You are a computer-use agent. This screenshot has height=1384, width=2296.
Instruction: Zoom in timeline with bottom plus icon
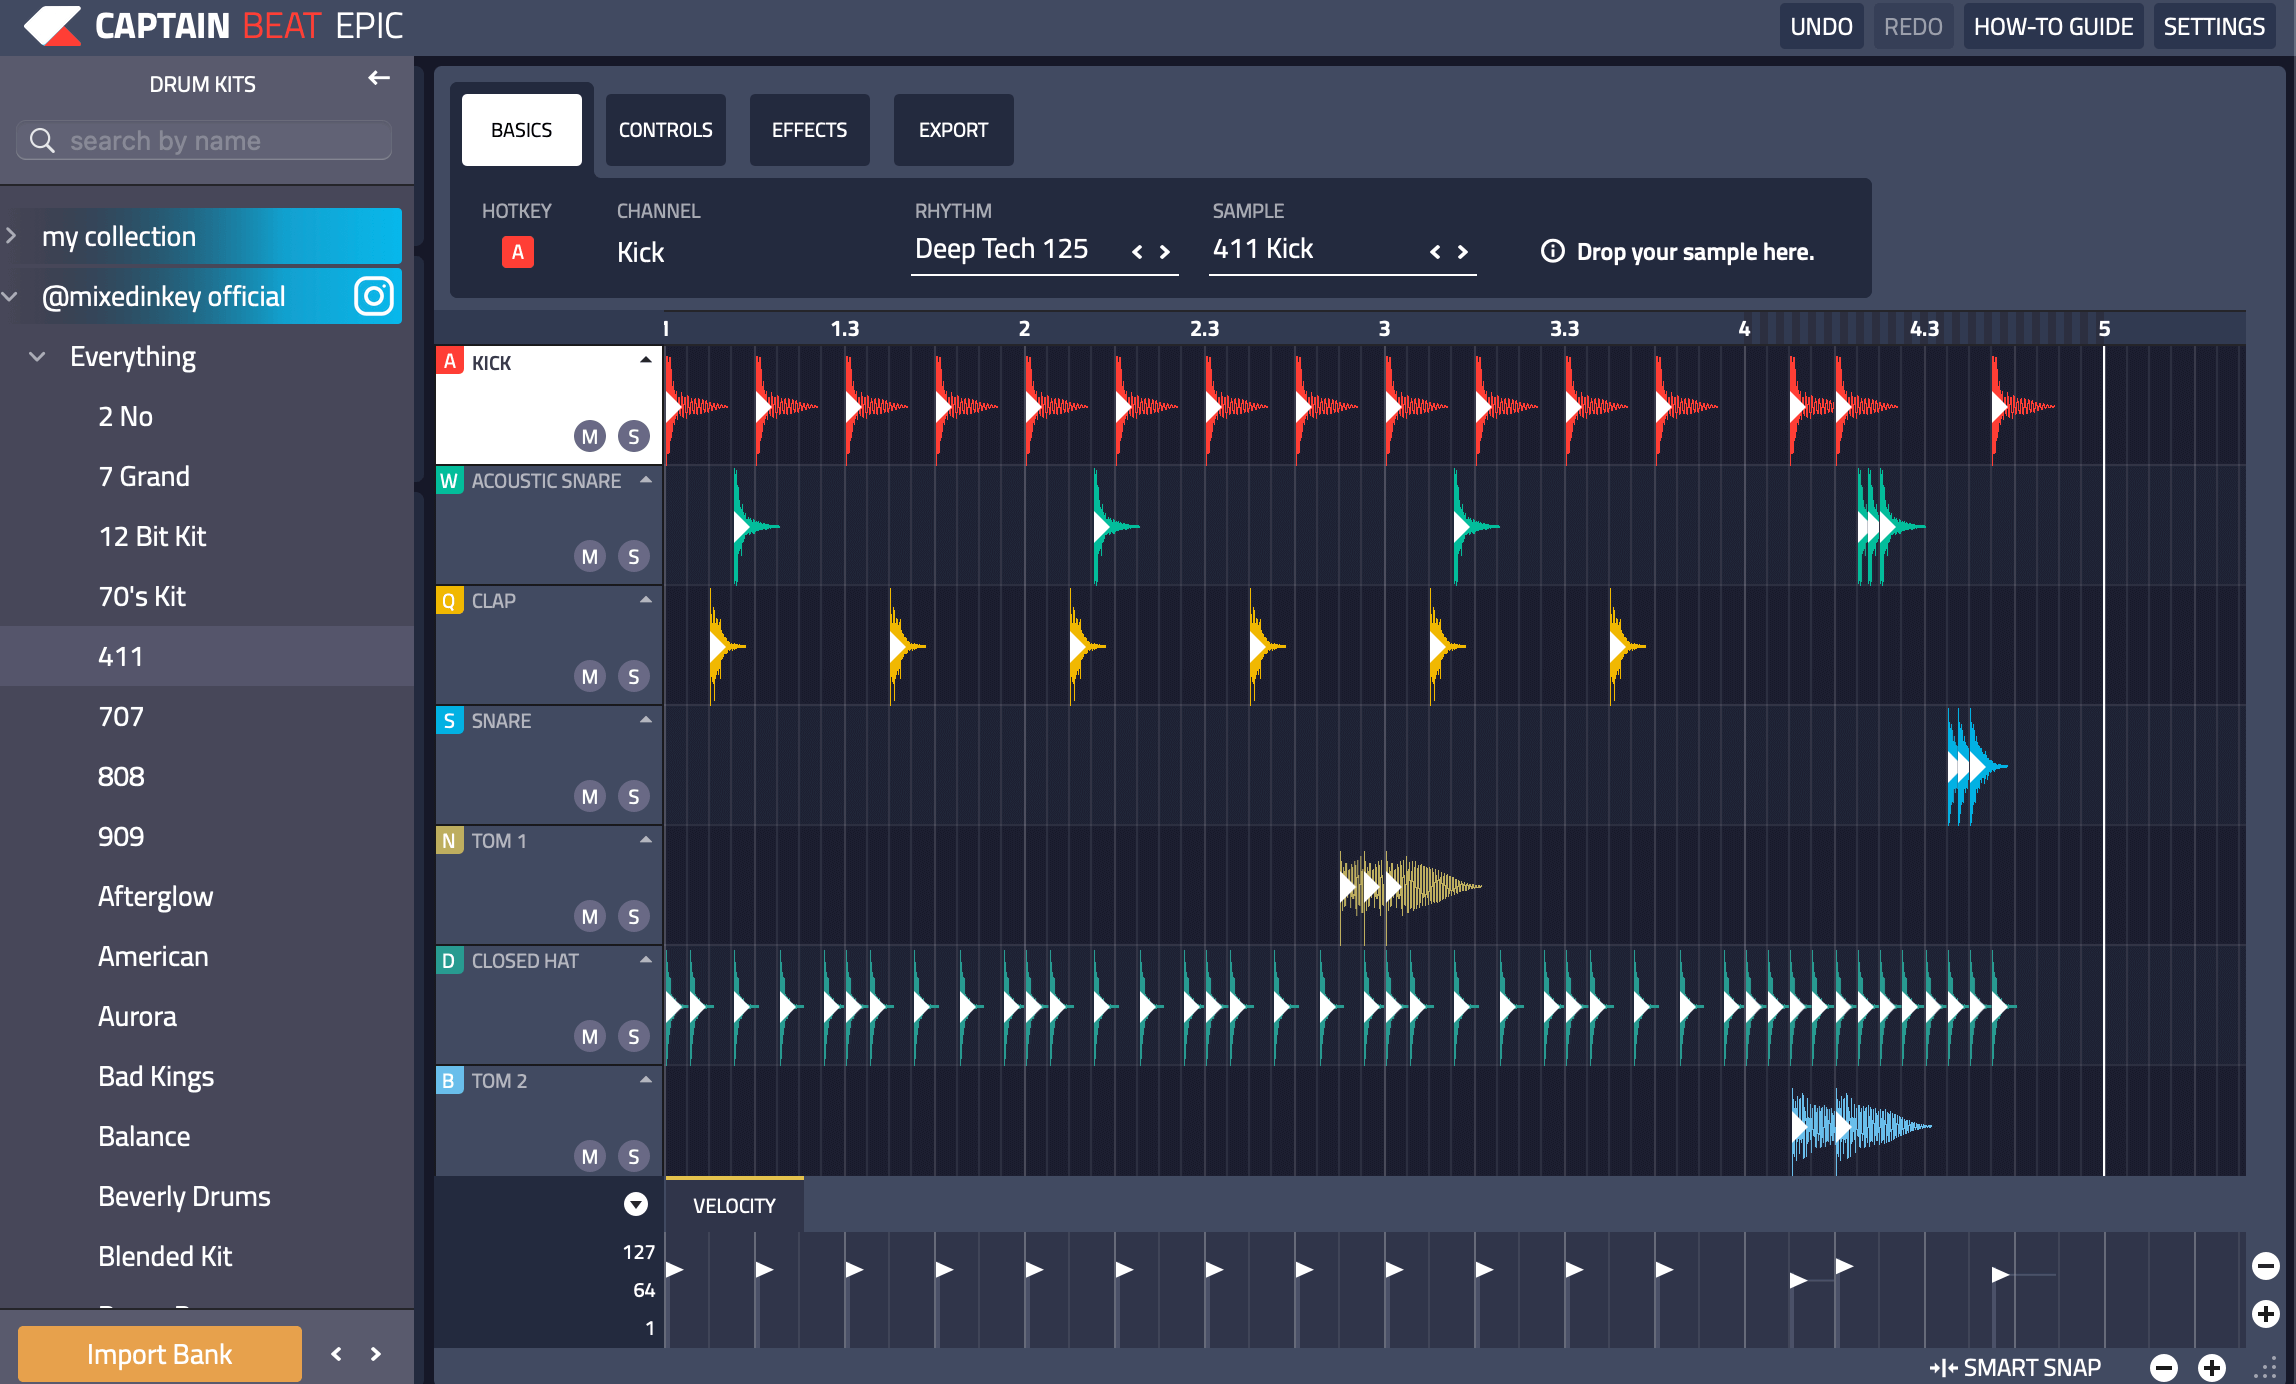click(2212, 1367)
